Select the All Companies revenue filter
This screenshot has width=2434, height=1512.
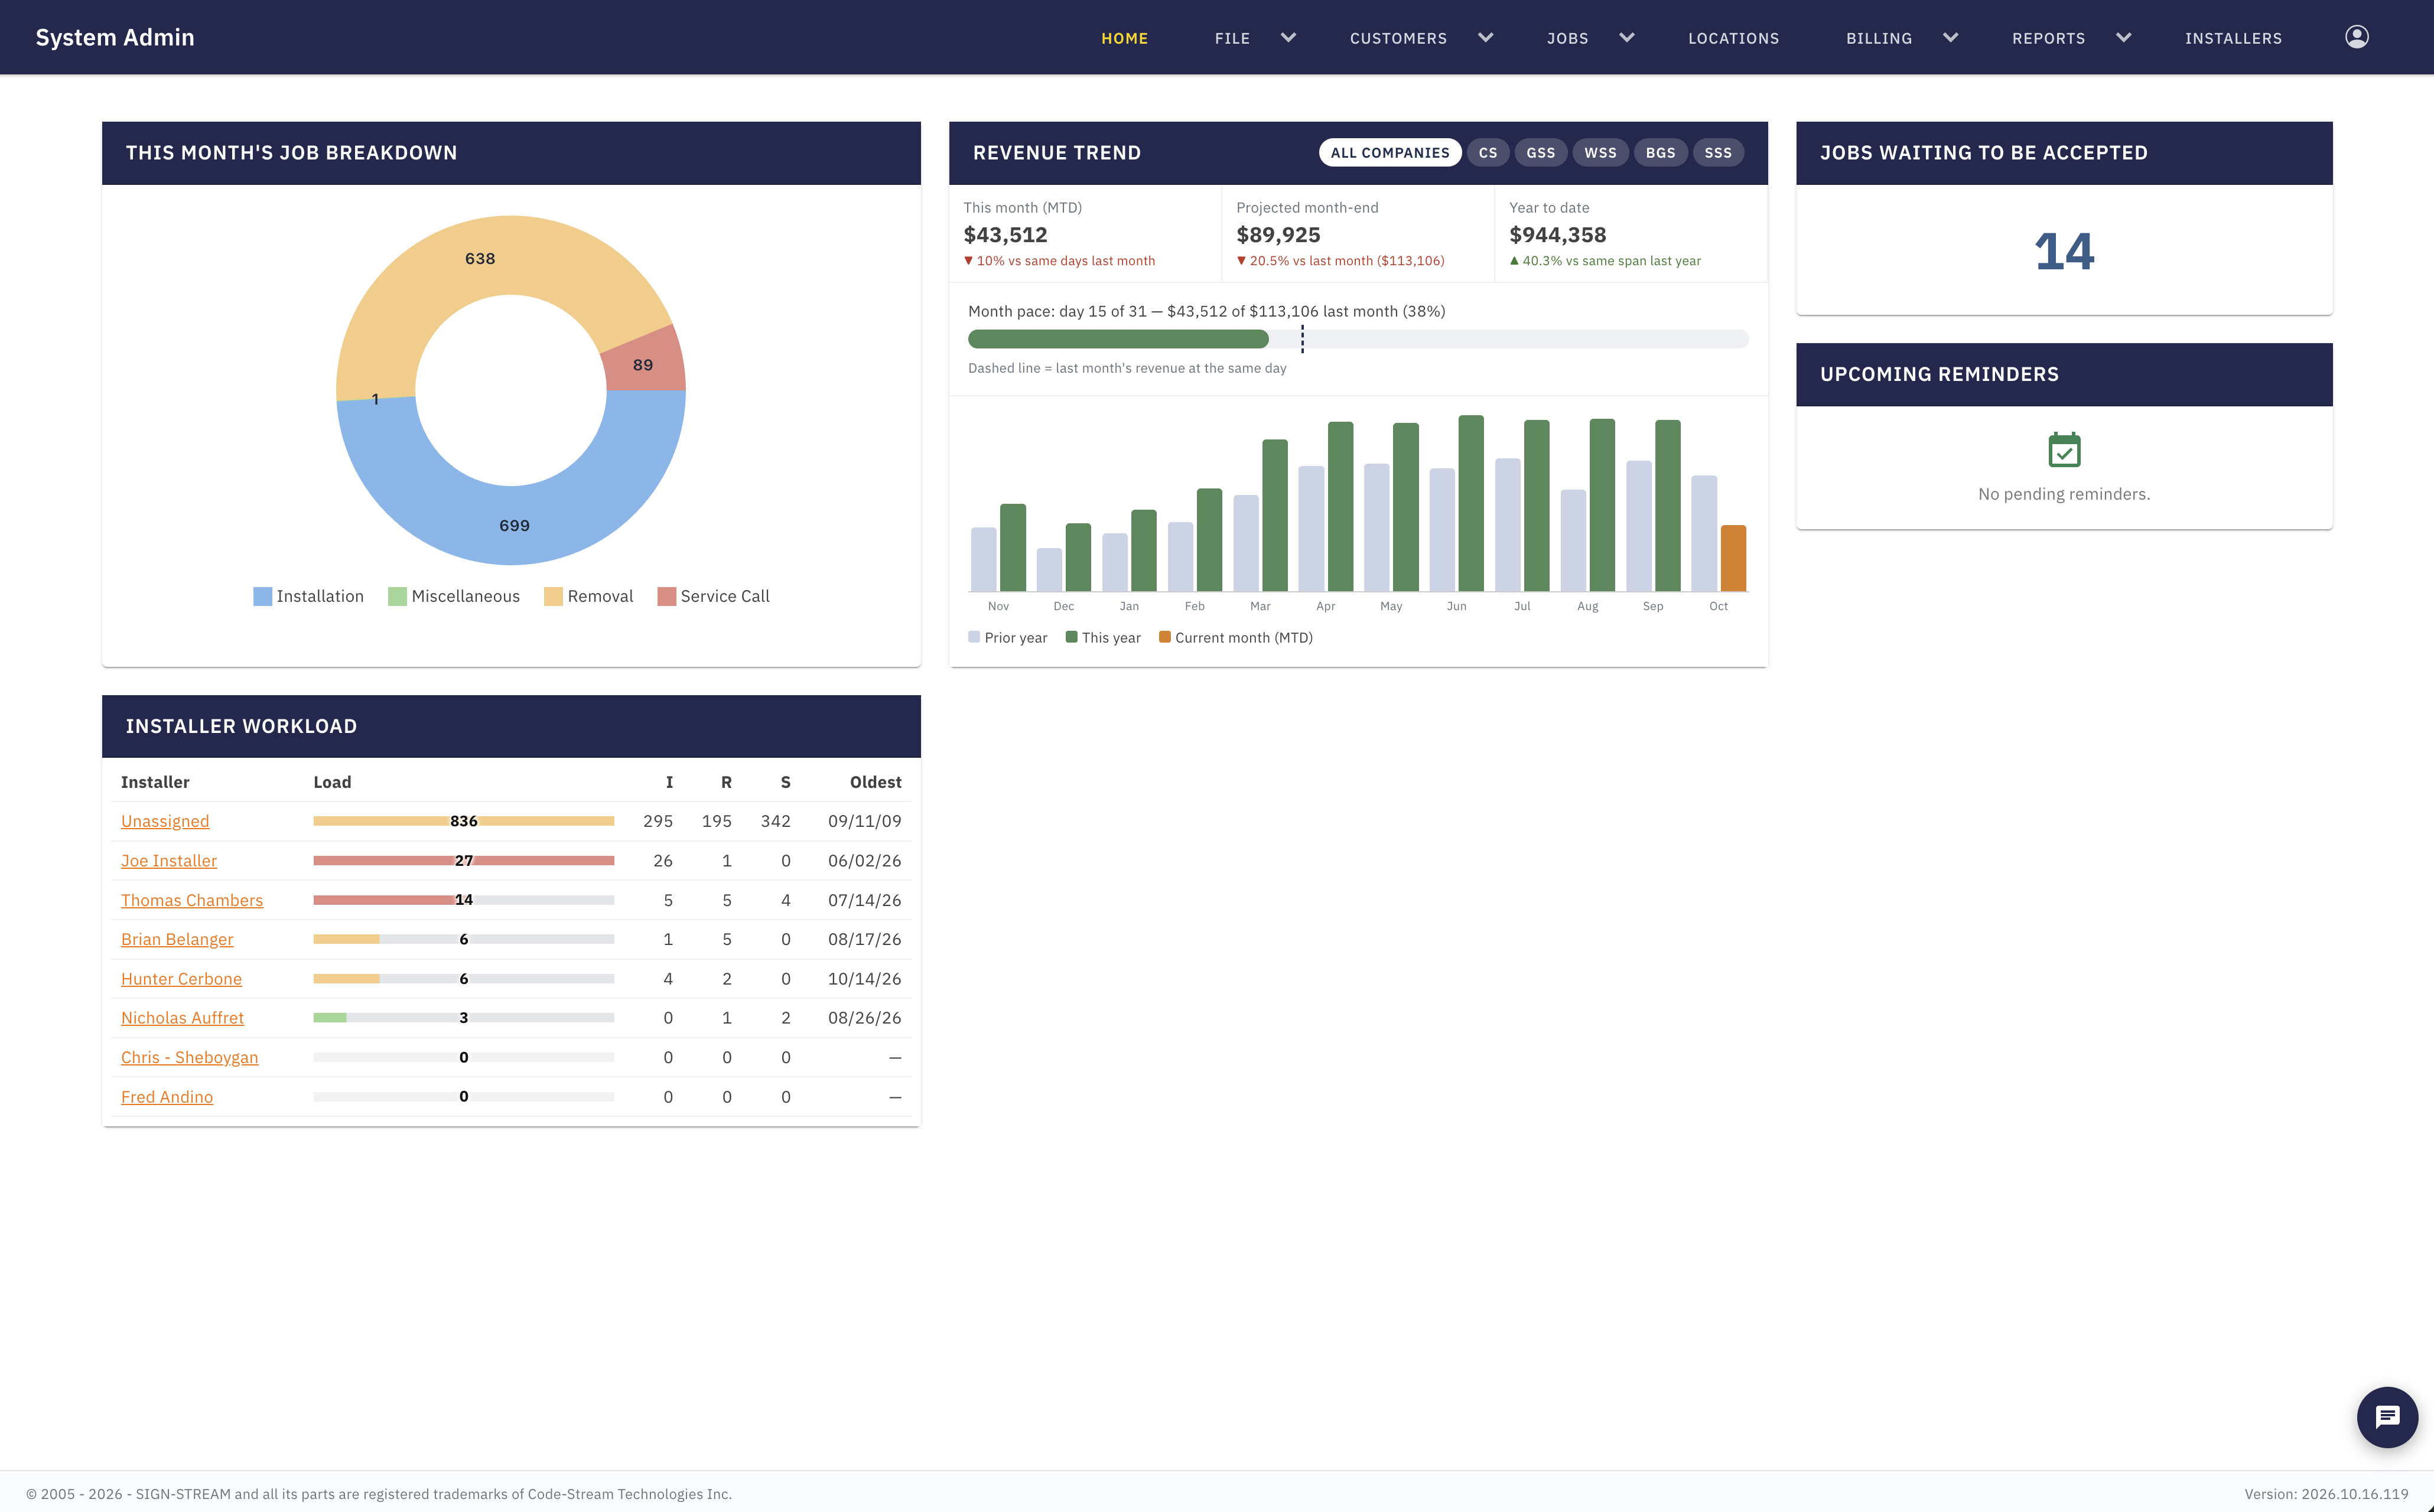pos(1389,153)
